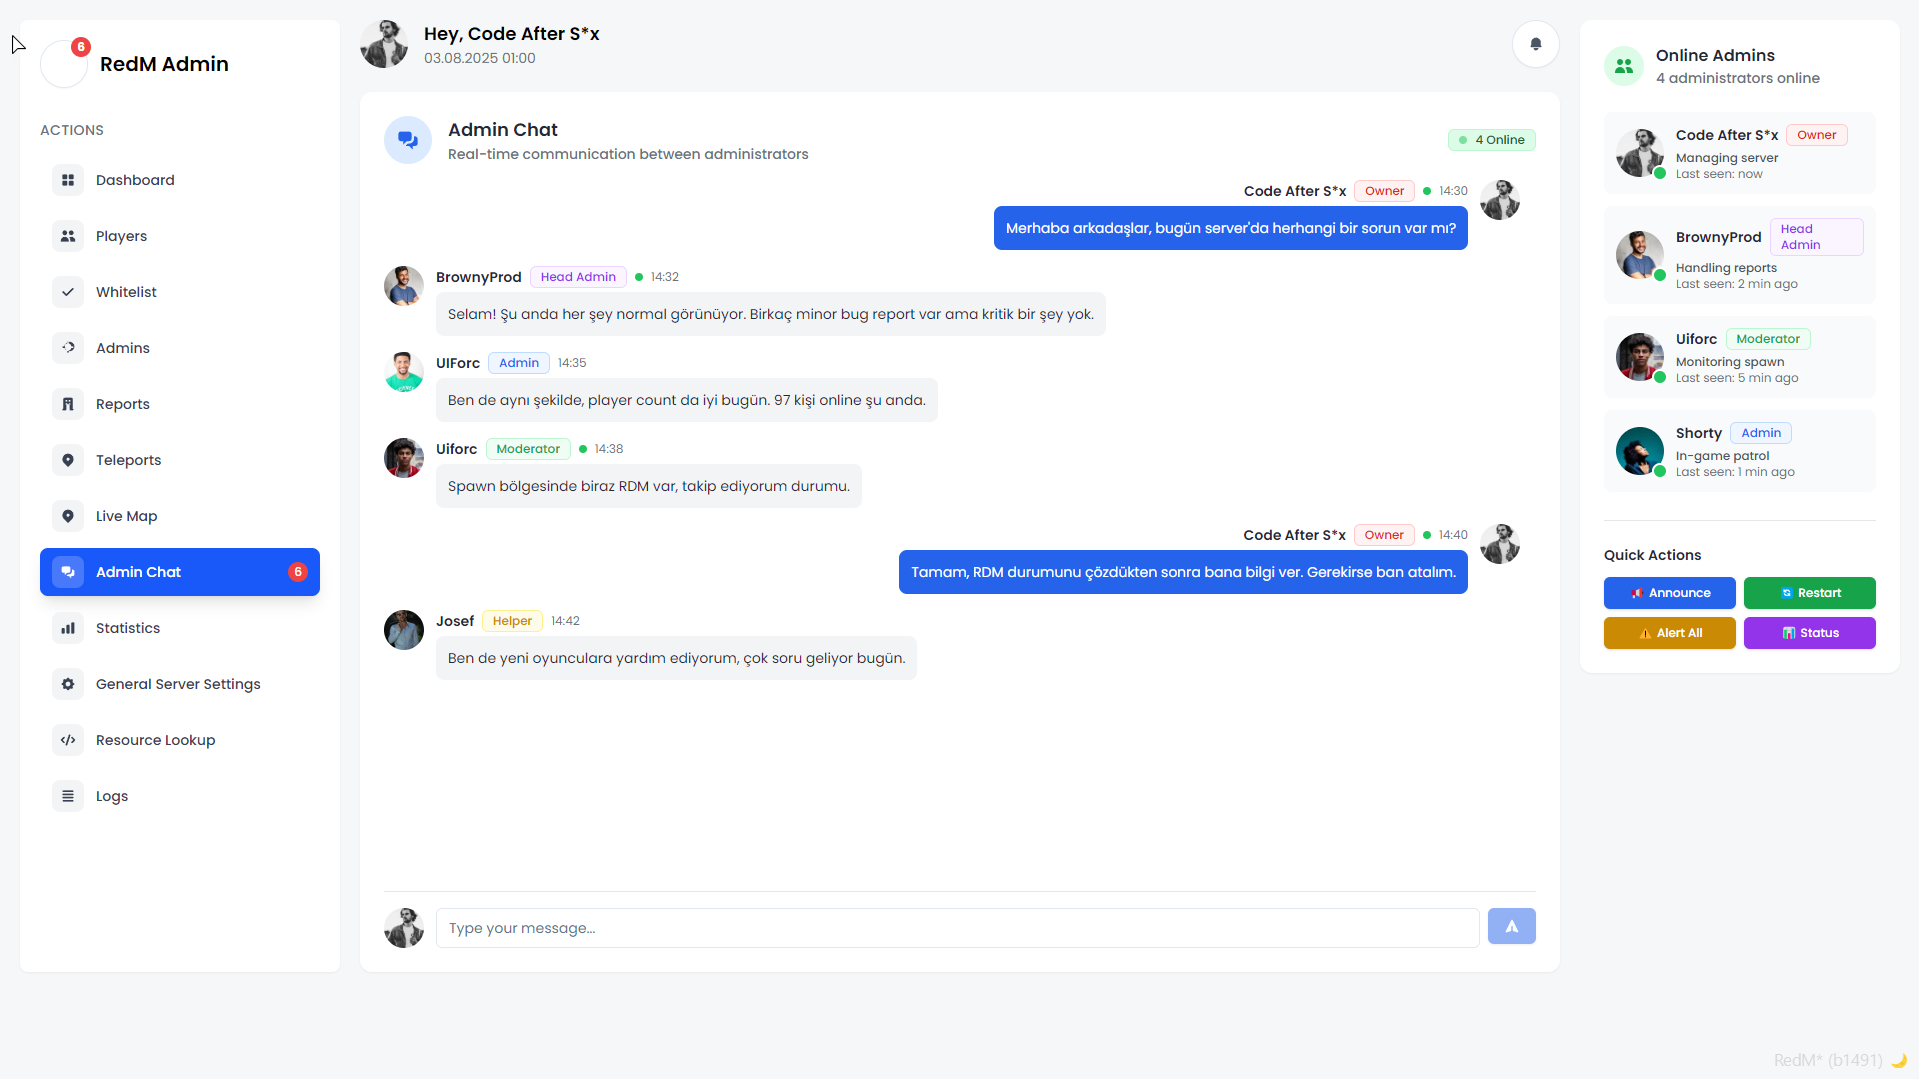The height and width of the screenshot is (1079, 1919).
Task: Open the Reports menu item
Action: tap(122, 404)
